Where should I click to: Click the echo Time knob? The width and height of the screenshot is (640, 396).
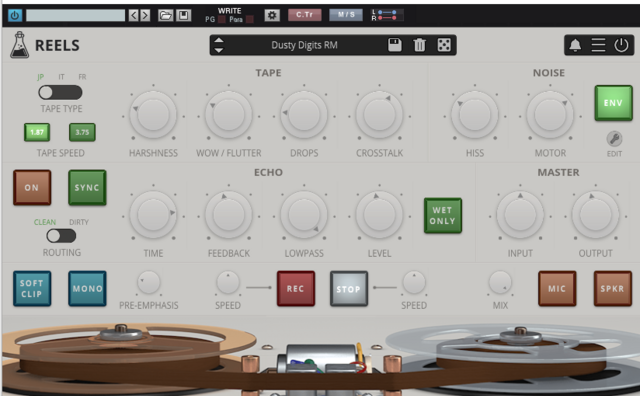click(x=153, y=215)
